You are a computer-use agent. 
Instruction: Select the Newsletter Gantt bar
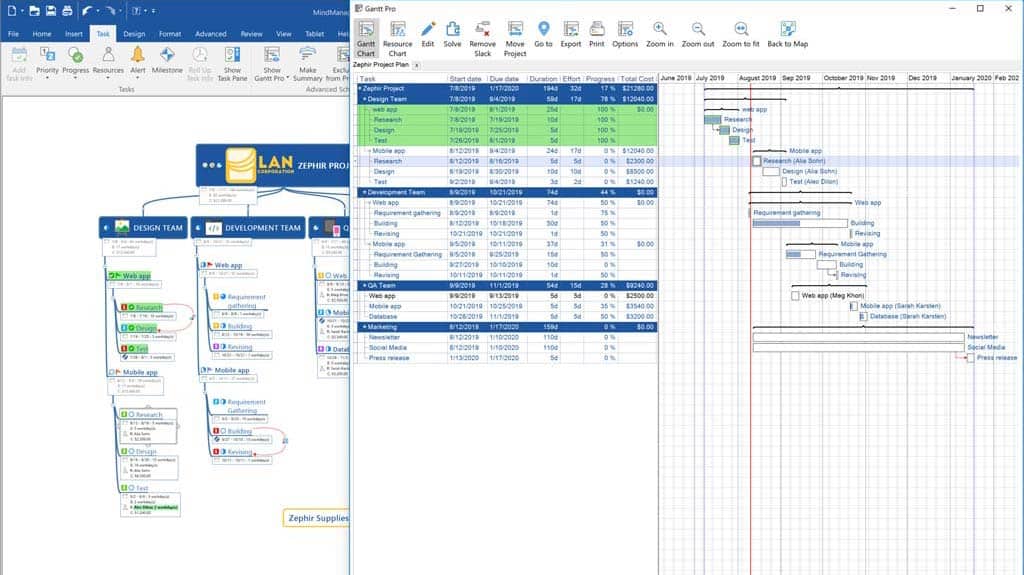coord(859,337)
